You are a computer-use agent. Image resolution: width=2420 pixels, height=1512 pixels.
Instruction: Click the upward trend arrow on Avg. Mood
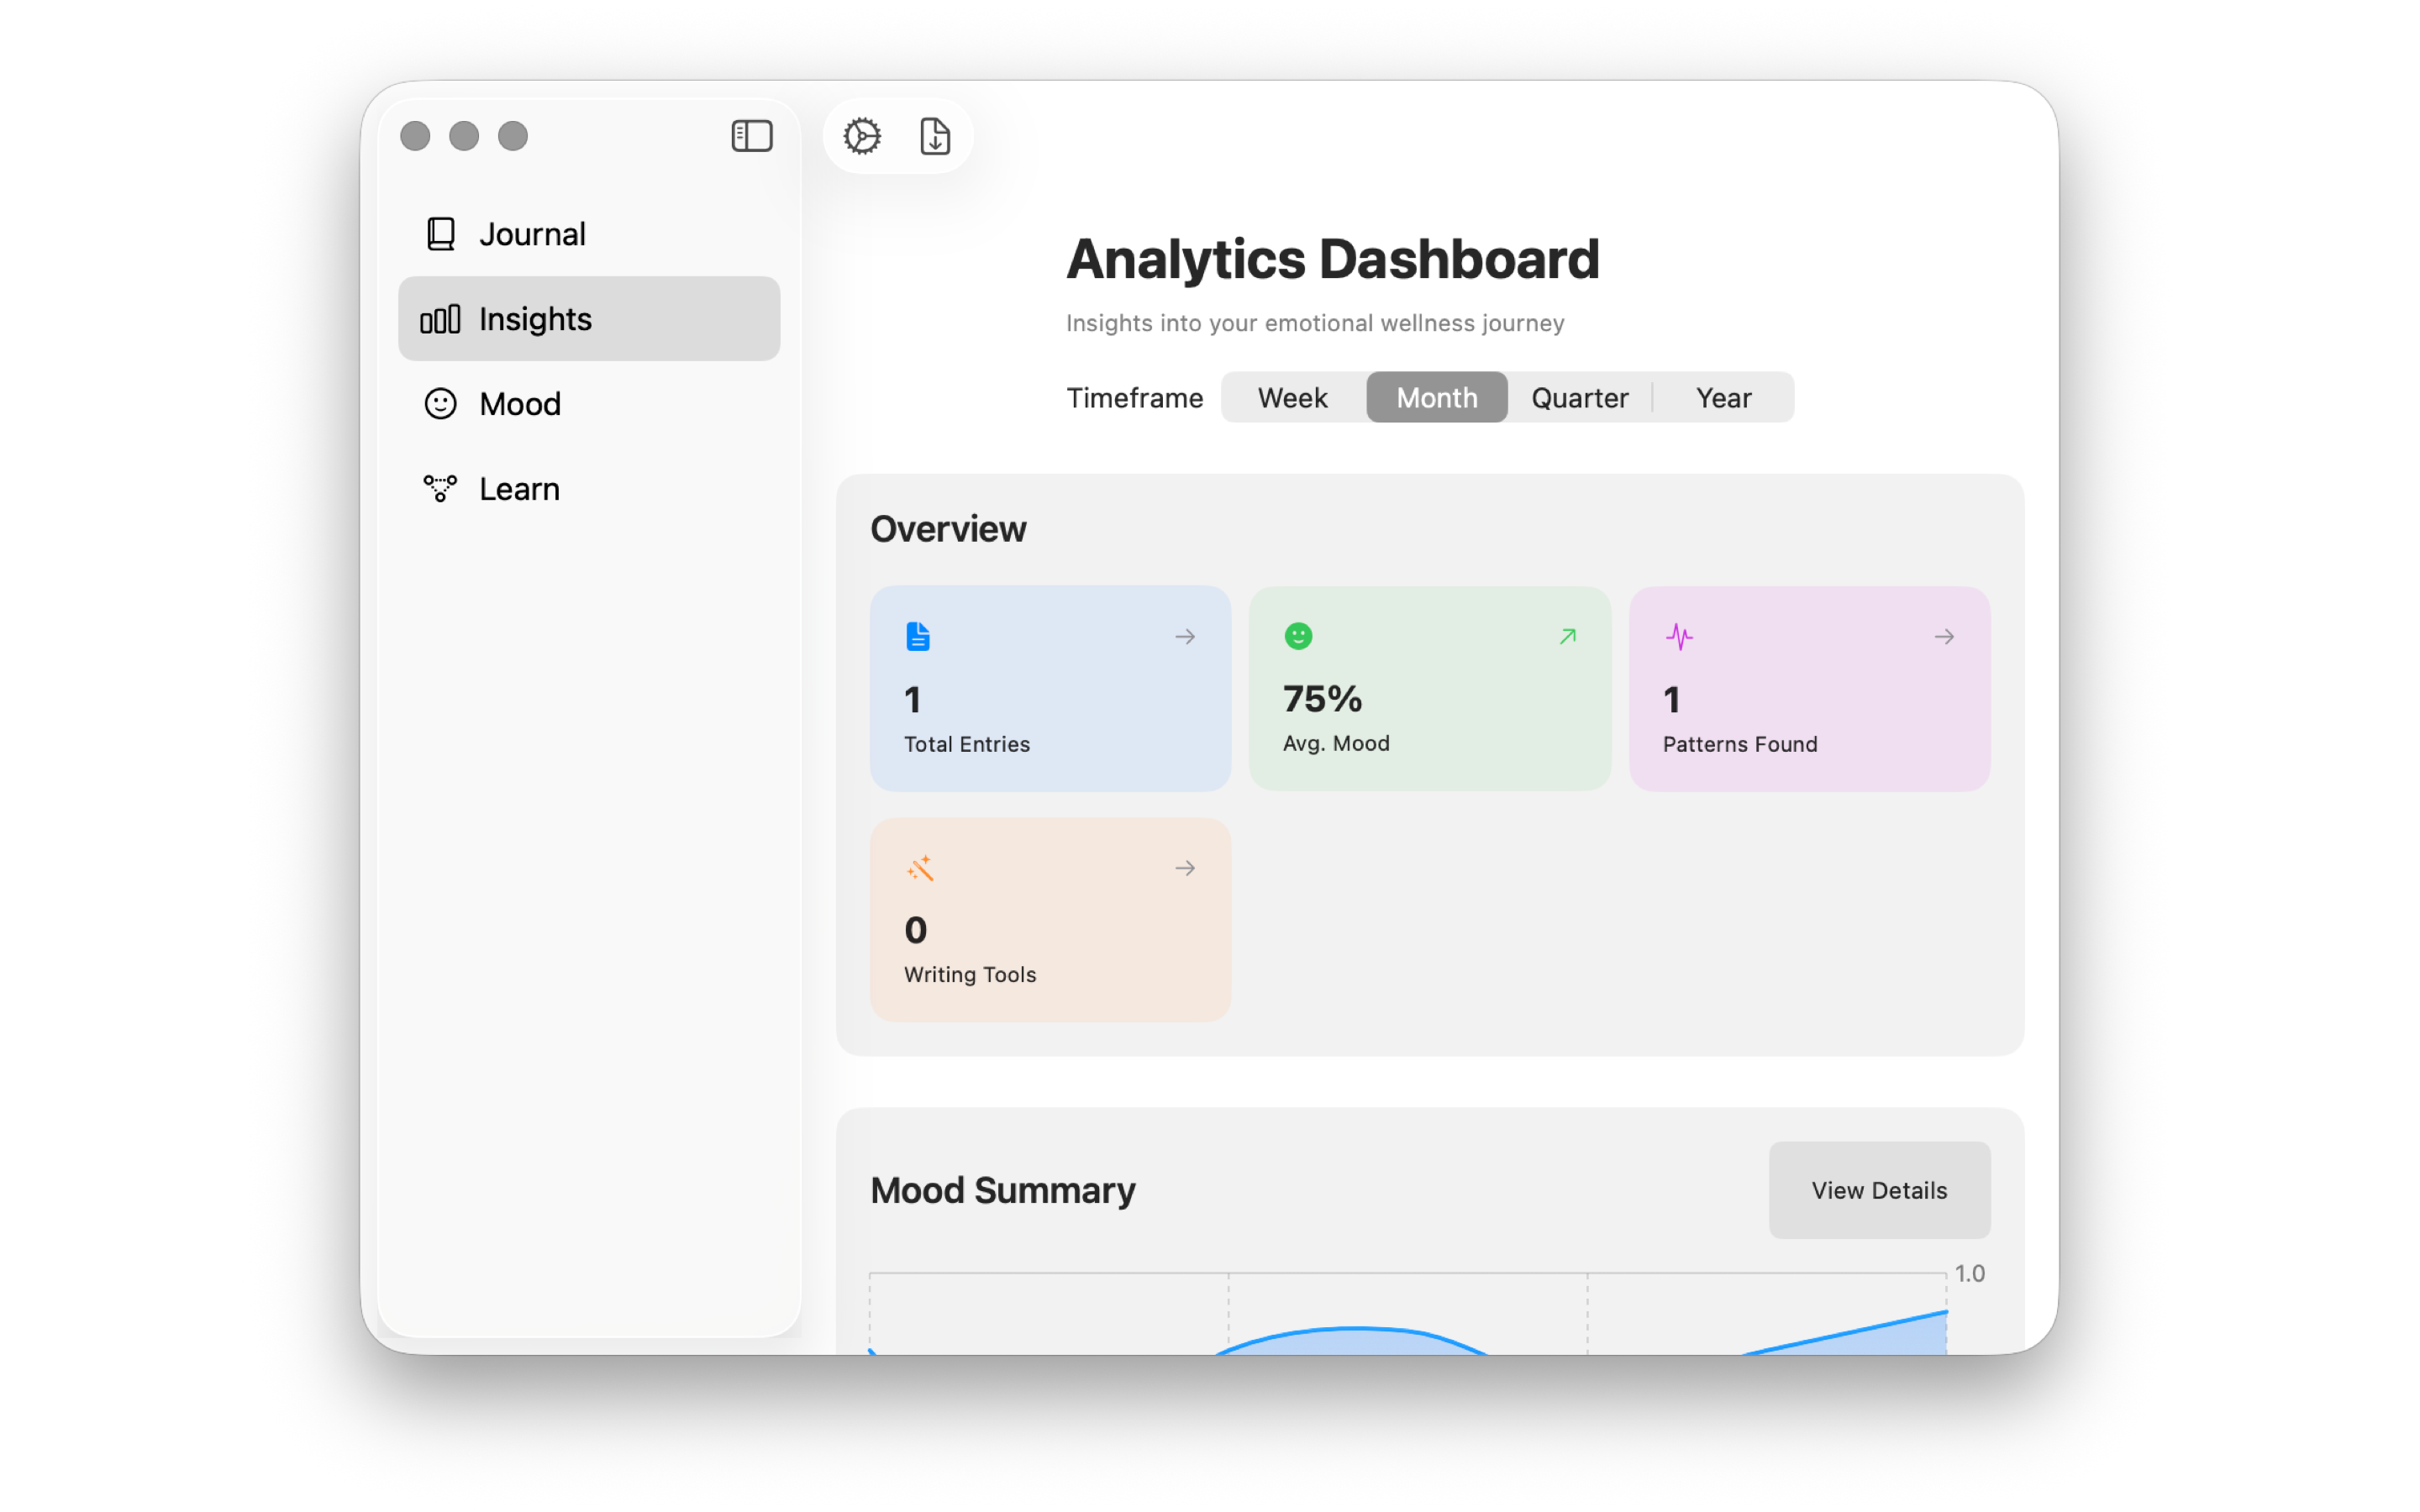point(1567,636)
